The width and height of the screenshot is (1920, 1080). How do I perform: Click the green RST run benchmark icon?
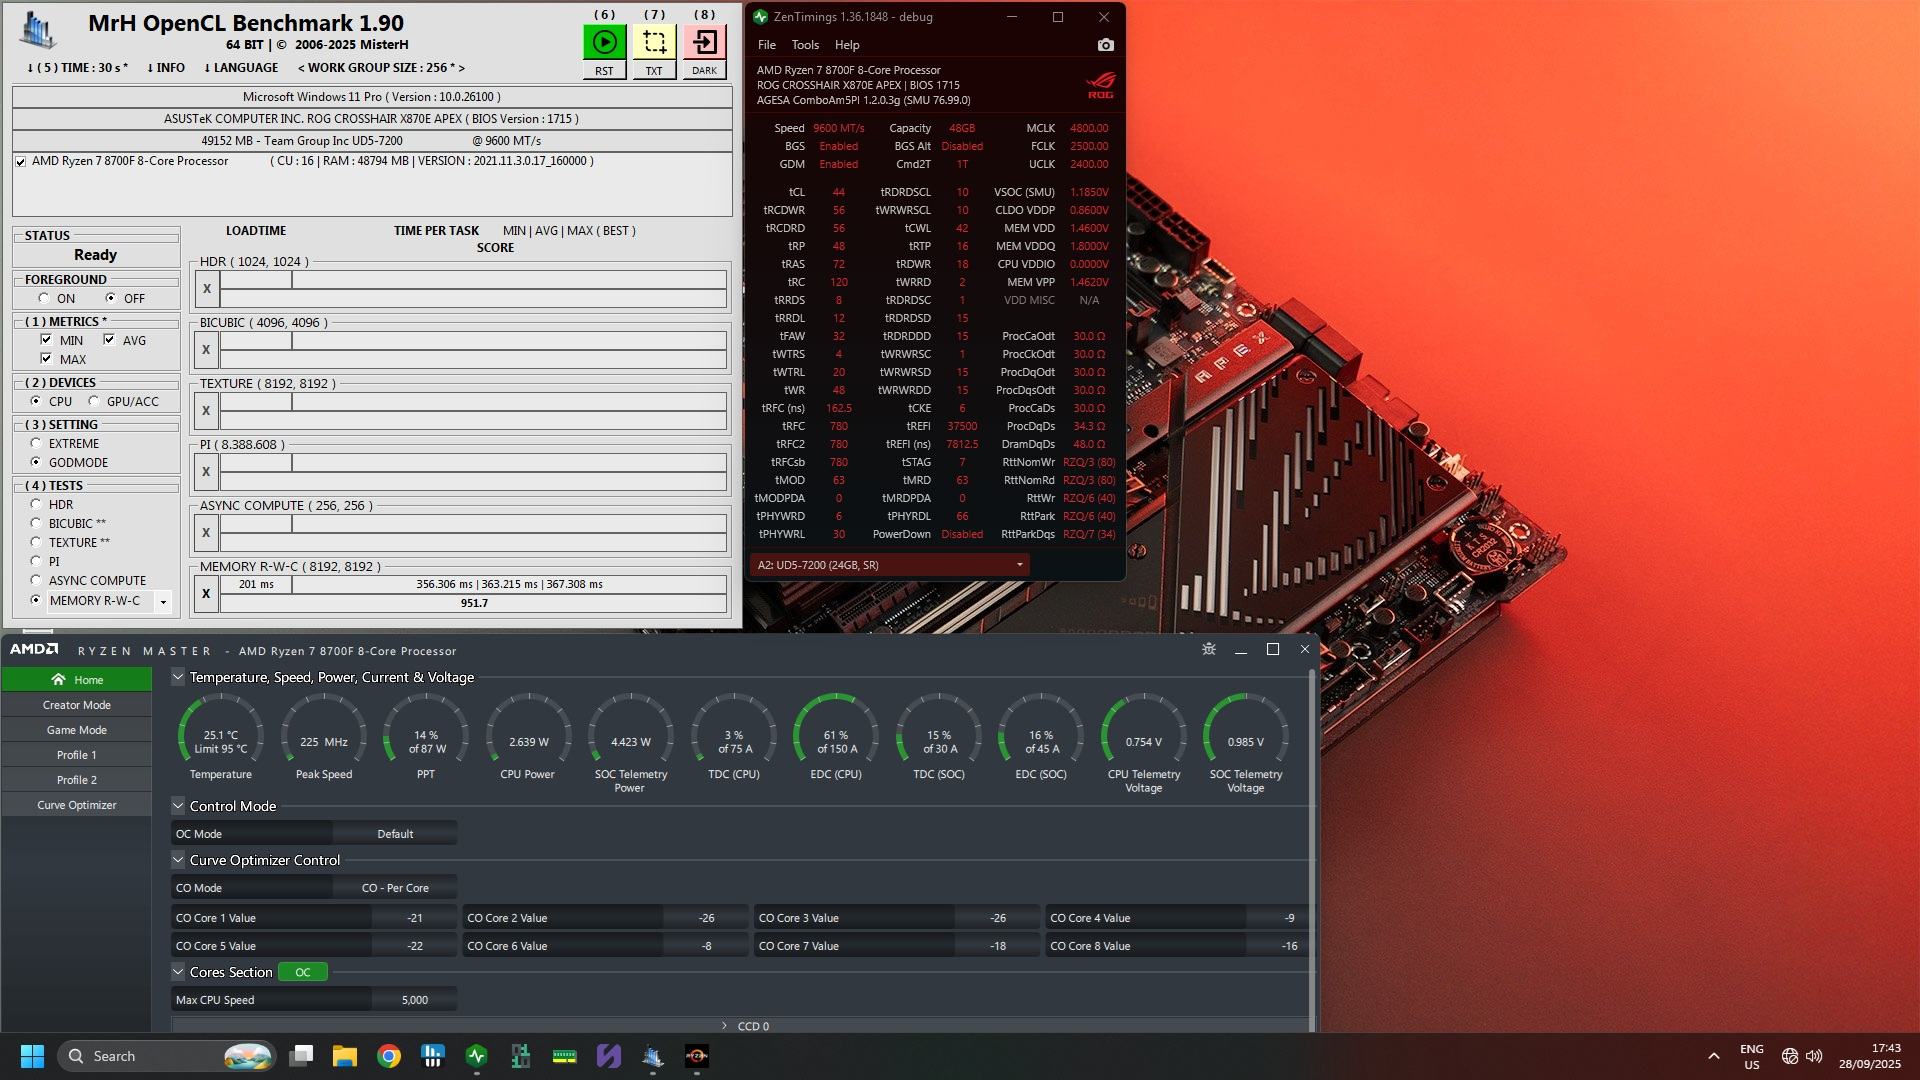coord(604,43)
